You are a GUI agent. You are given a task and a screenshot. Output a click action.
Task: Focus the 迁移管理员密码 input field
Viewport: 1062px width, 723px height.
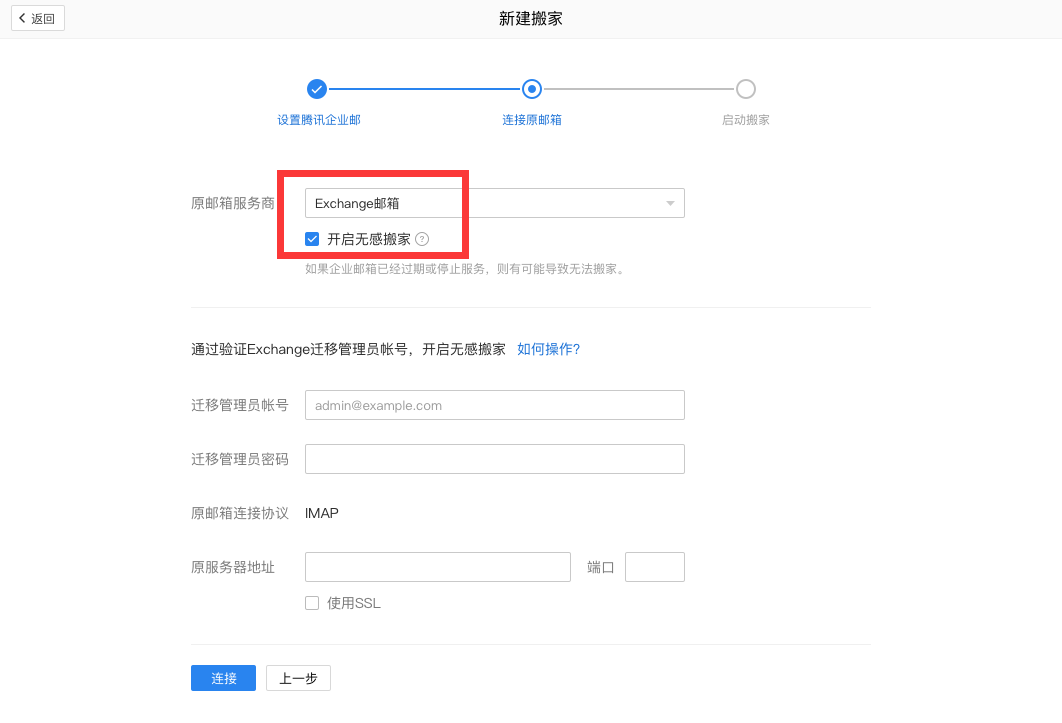494,459
